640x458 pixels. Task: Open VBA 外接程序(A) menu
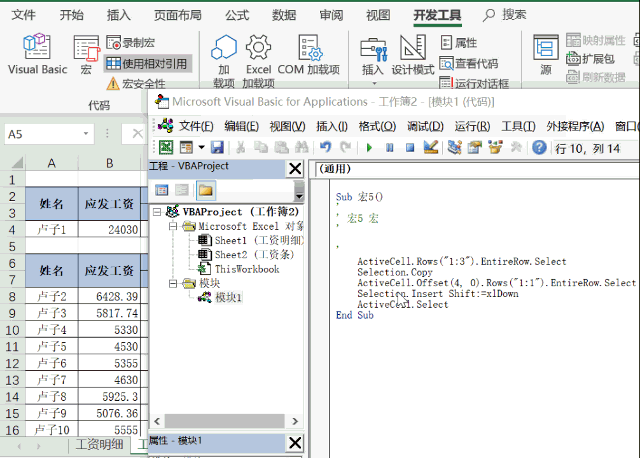[575, 127]
